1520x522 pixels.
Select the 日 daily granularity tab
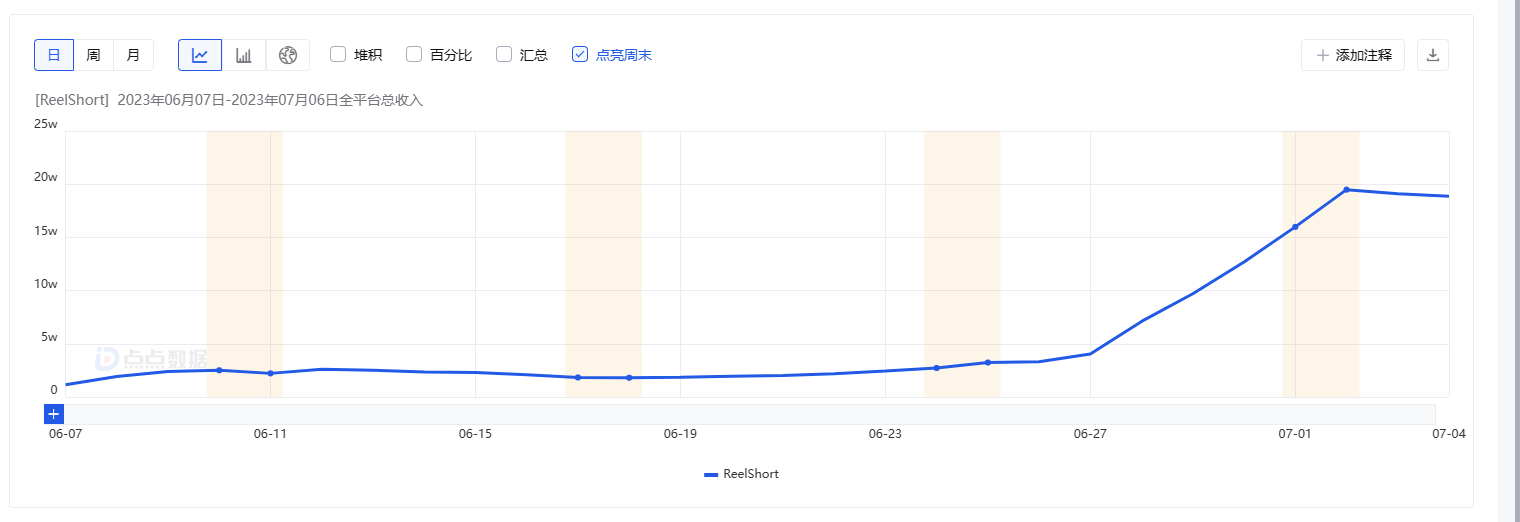click(x=54, y=55)
